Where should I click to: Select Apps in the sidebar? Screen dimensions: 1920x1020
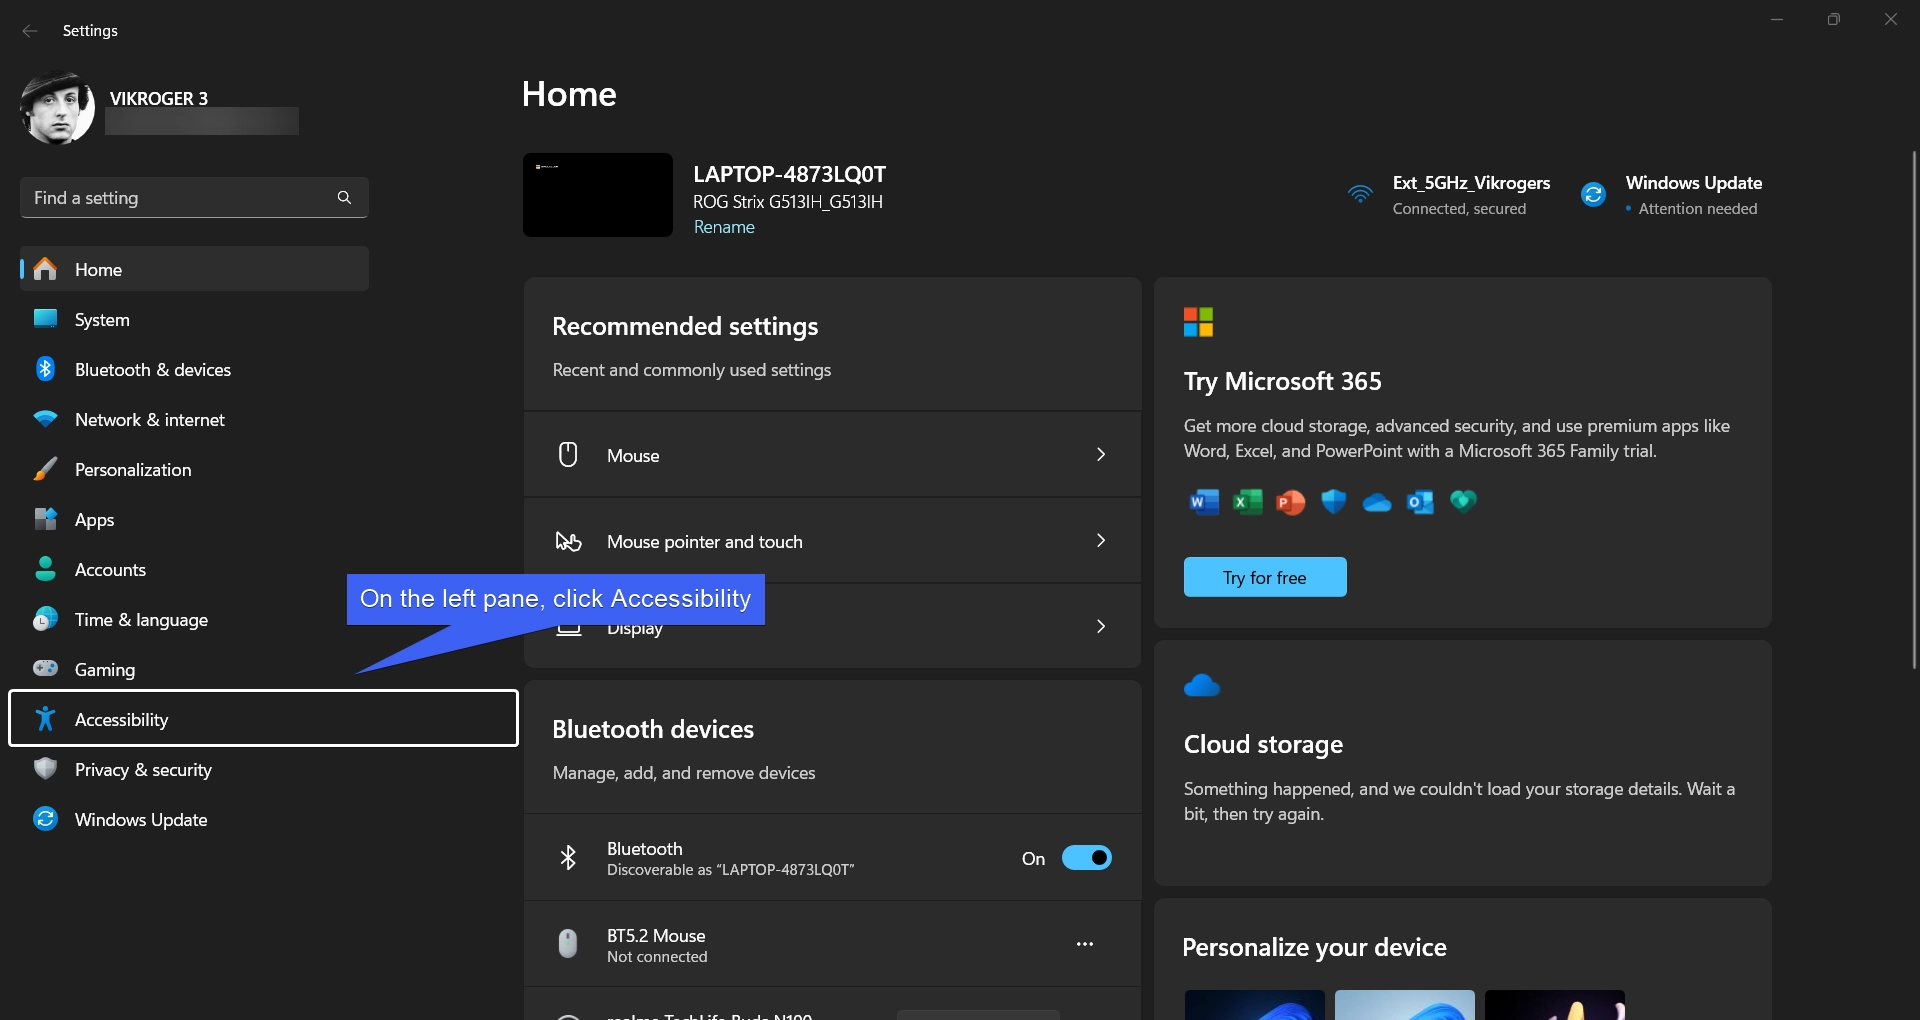(194, 519)
